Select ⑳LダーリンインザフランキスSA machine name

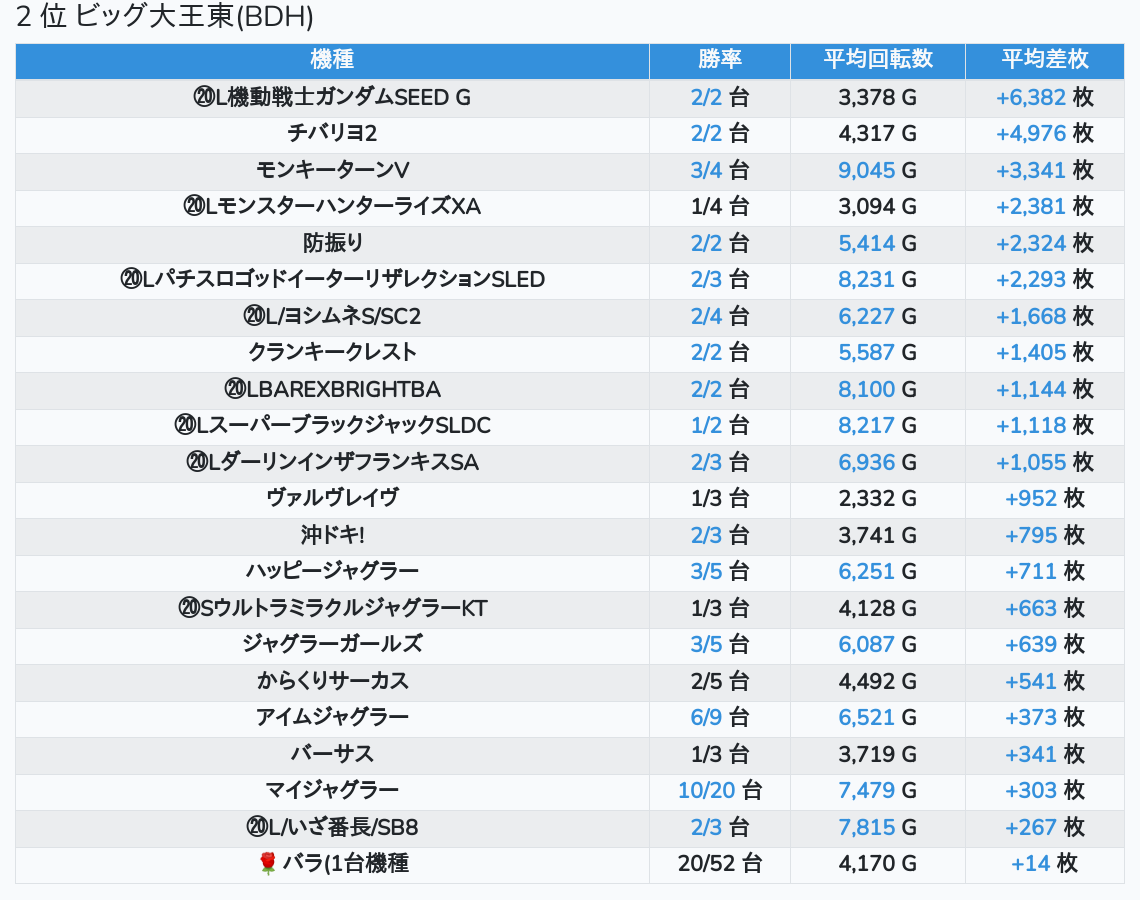[332, 462]
